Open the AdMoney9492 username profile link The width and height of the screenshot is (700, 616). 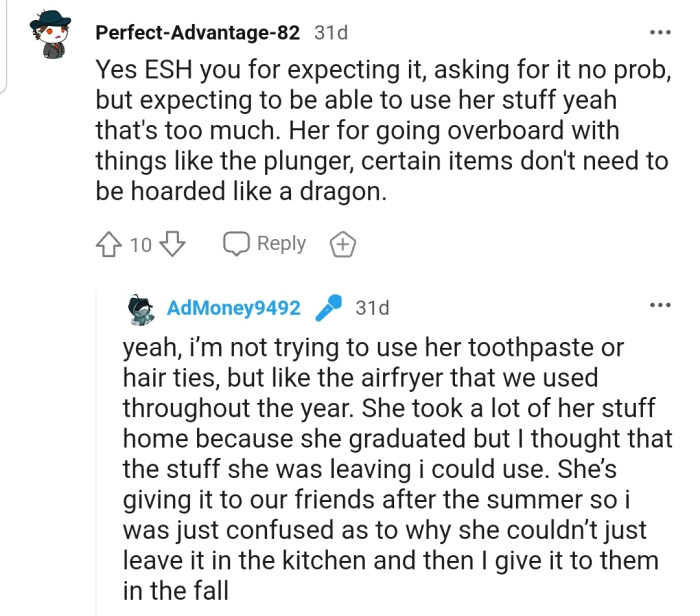(234, 308)
